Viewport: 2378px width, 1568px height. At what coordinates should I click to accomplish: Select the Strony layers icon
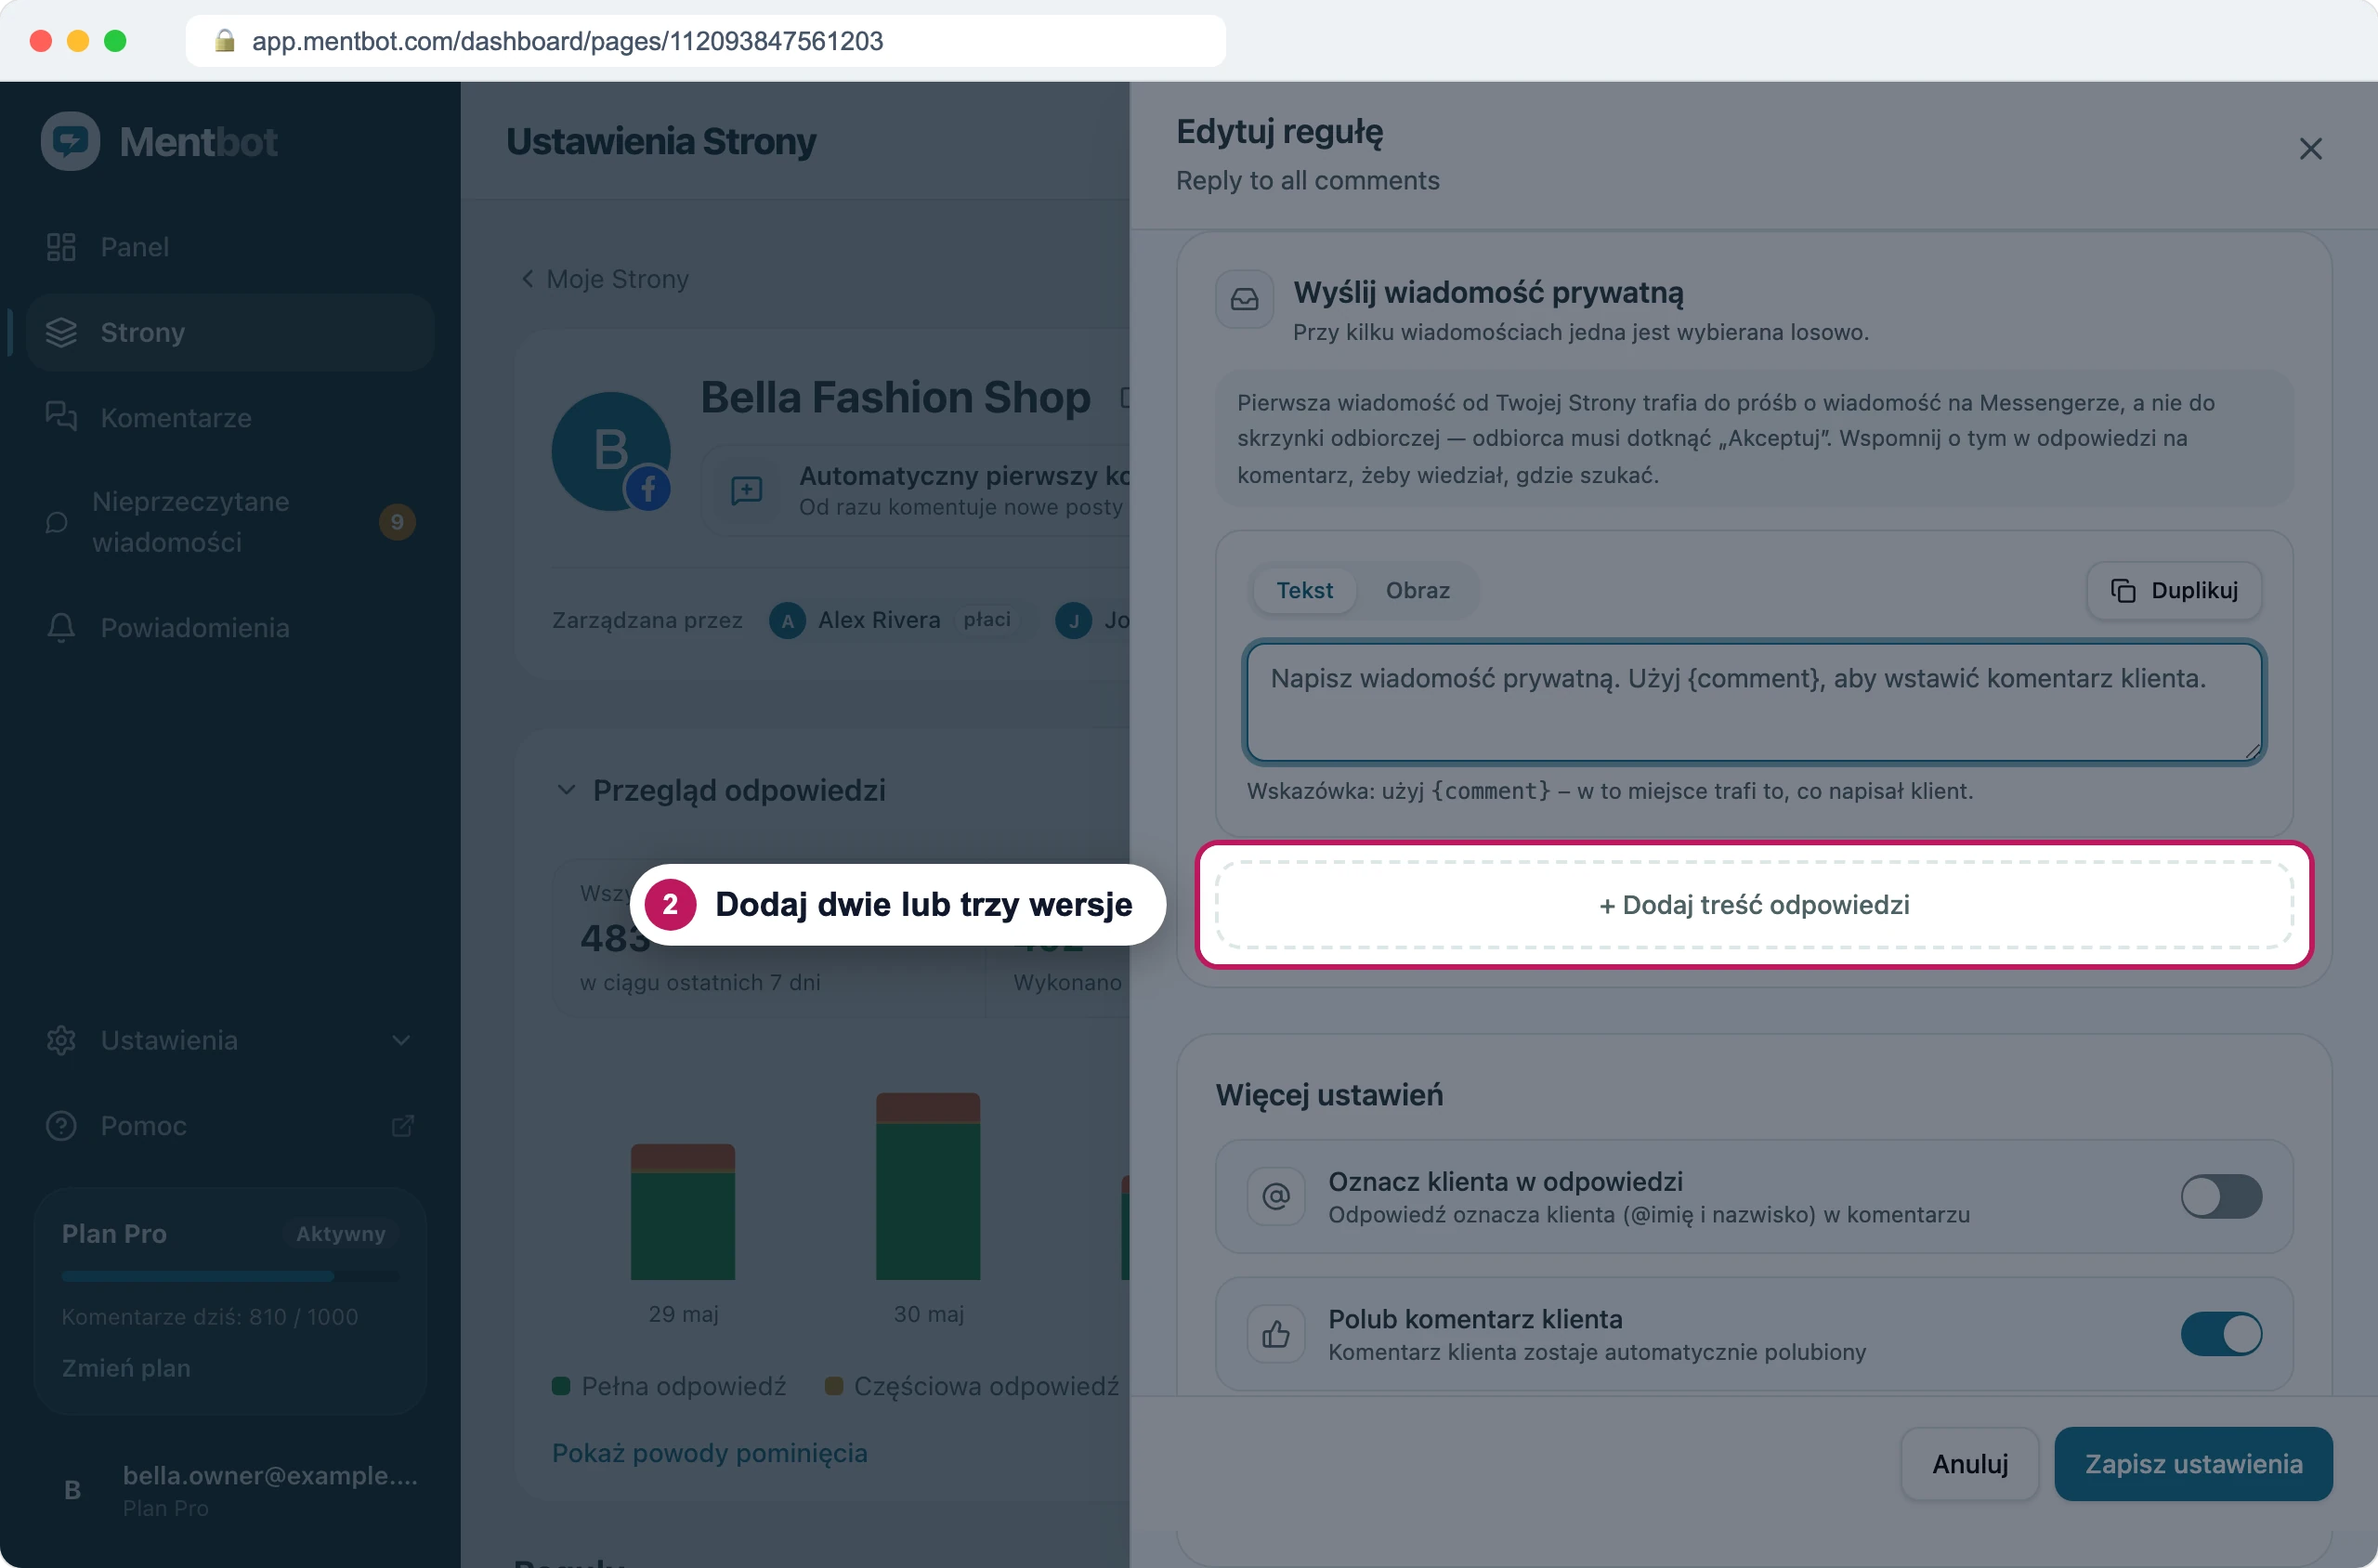tap(61, 332)
